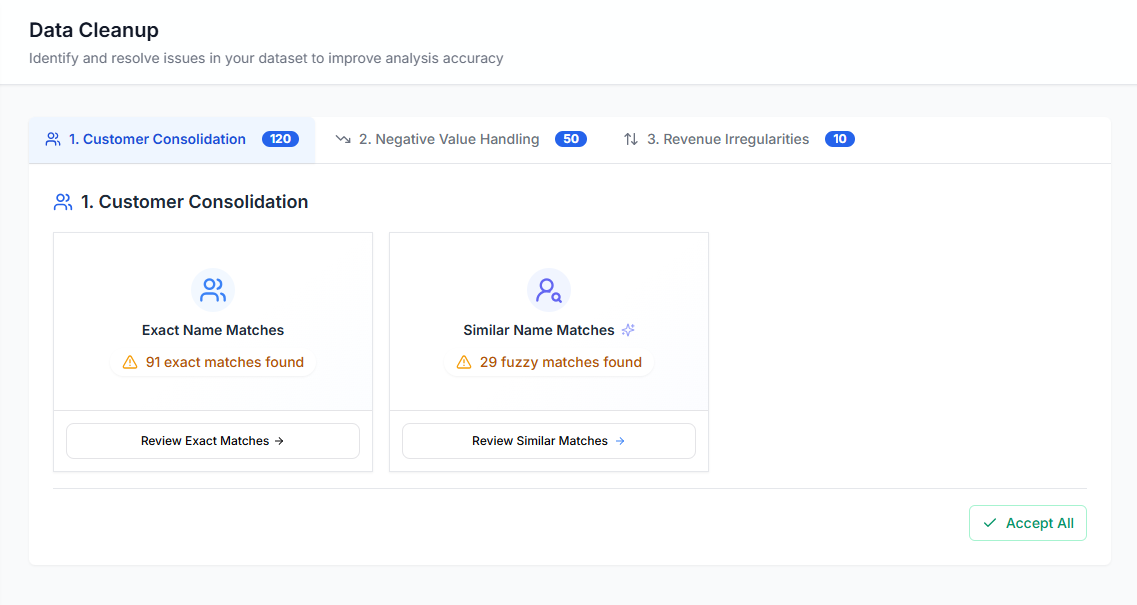Click the users icon on Customer Consolidation tab
This screenshot has width=1137, height=605.
(x=53, y=139)
